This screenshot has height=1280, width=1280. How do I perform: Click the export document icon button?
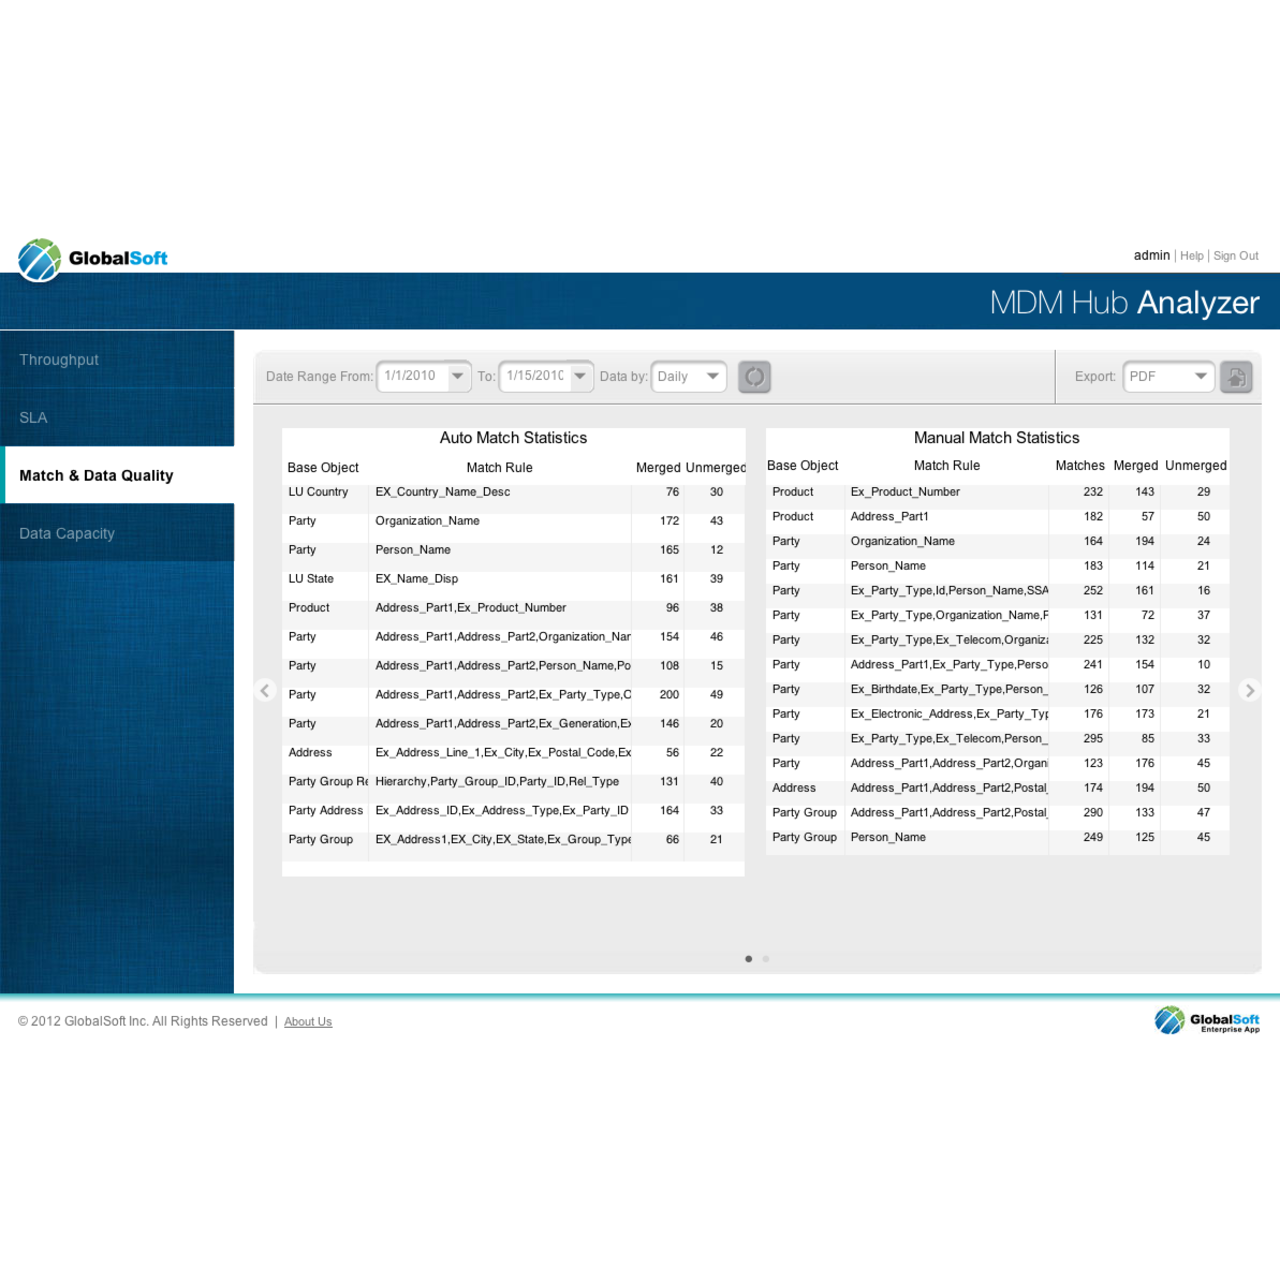click(1236, 377)
